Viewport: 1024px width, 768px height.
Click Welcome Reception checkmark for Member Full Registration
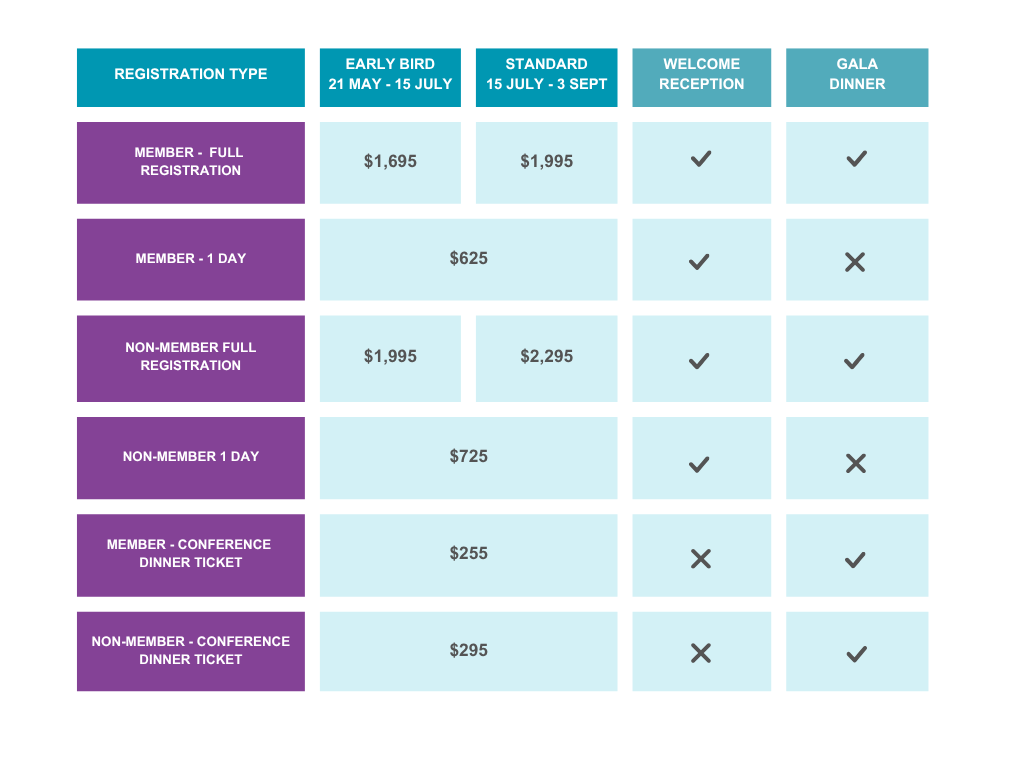701,159
